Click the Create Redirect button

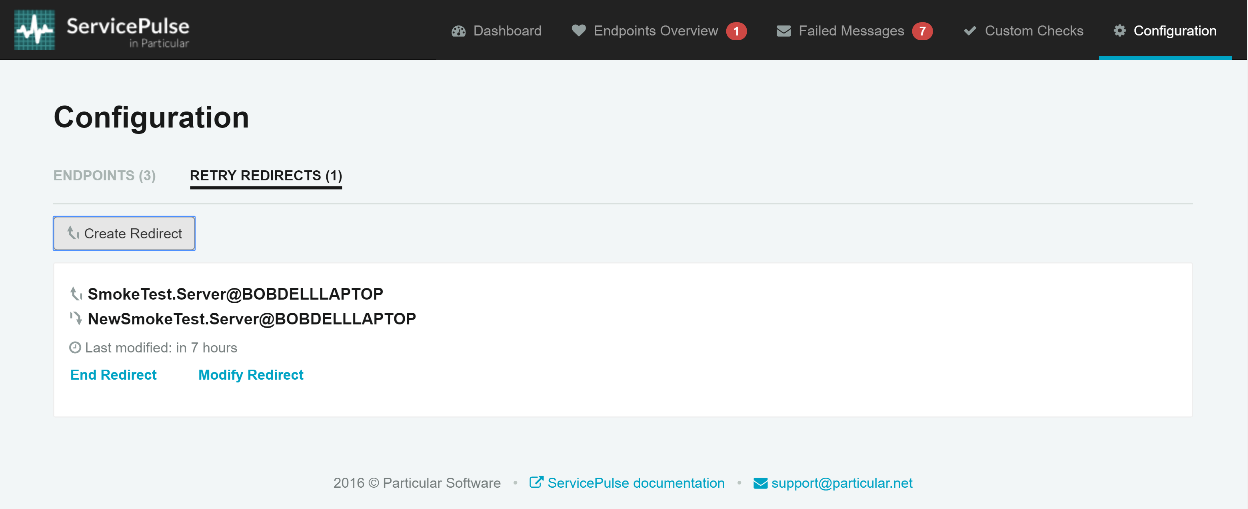point(124,233)
